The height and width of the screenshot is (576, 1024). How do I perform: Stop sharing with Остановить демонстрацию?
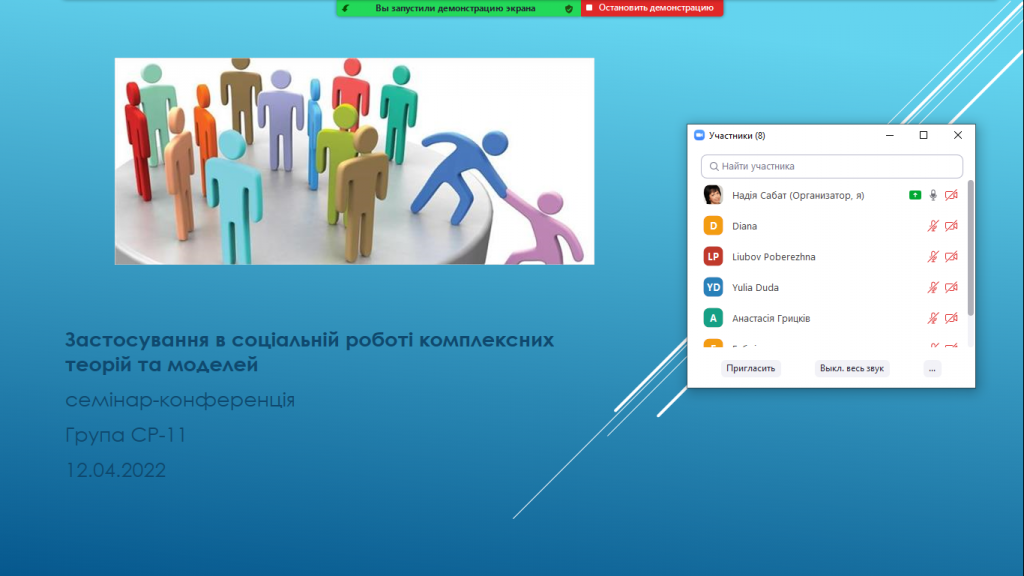pos(651,8)
